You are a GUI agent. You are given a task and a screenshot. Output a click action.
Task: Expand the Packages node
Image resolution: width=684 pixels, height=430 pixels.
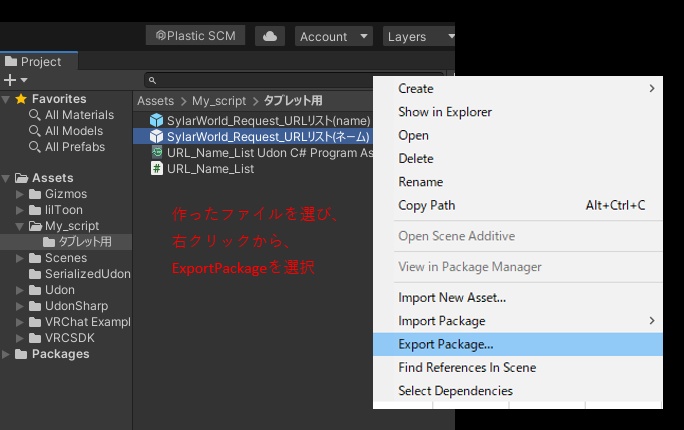(x=6, y=354)
